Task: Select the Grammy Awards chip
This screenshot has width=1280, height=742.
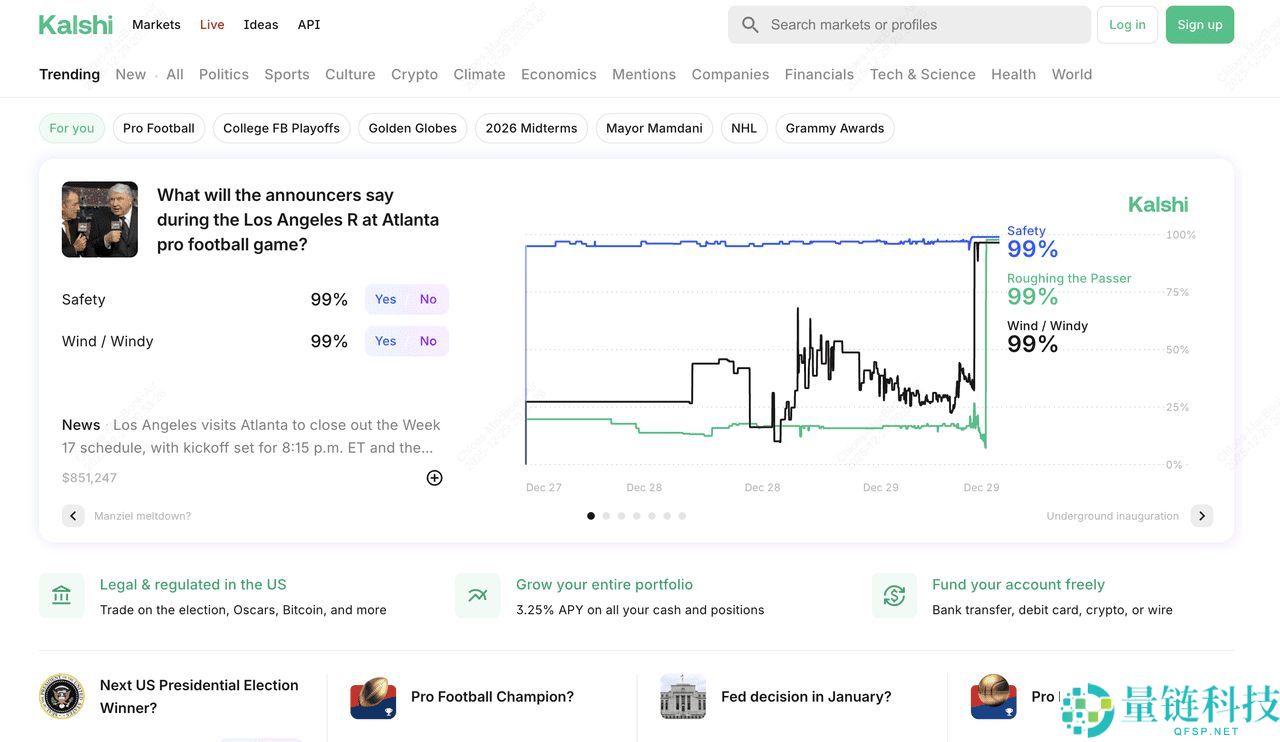Action: pos(835,128)
